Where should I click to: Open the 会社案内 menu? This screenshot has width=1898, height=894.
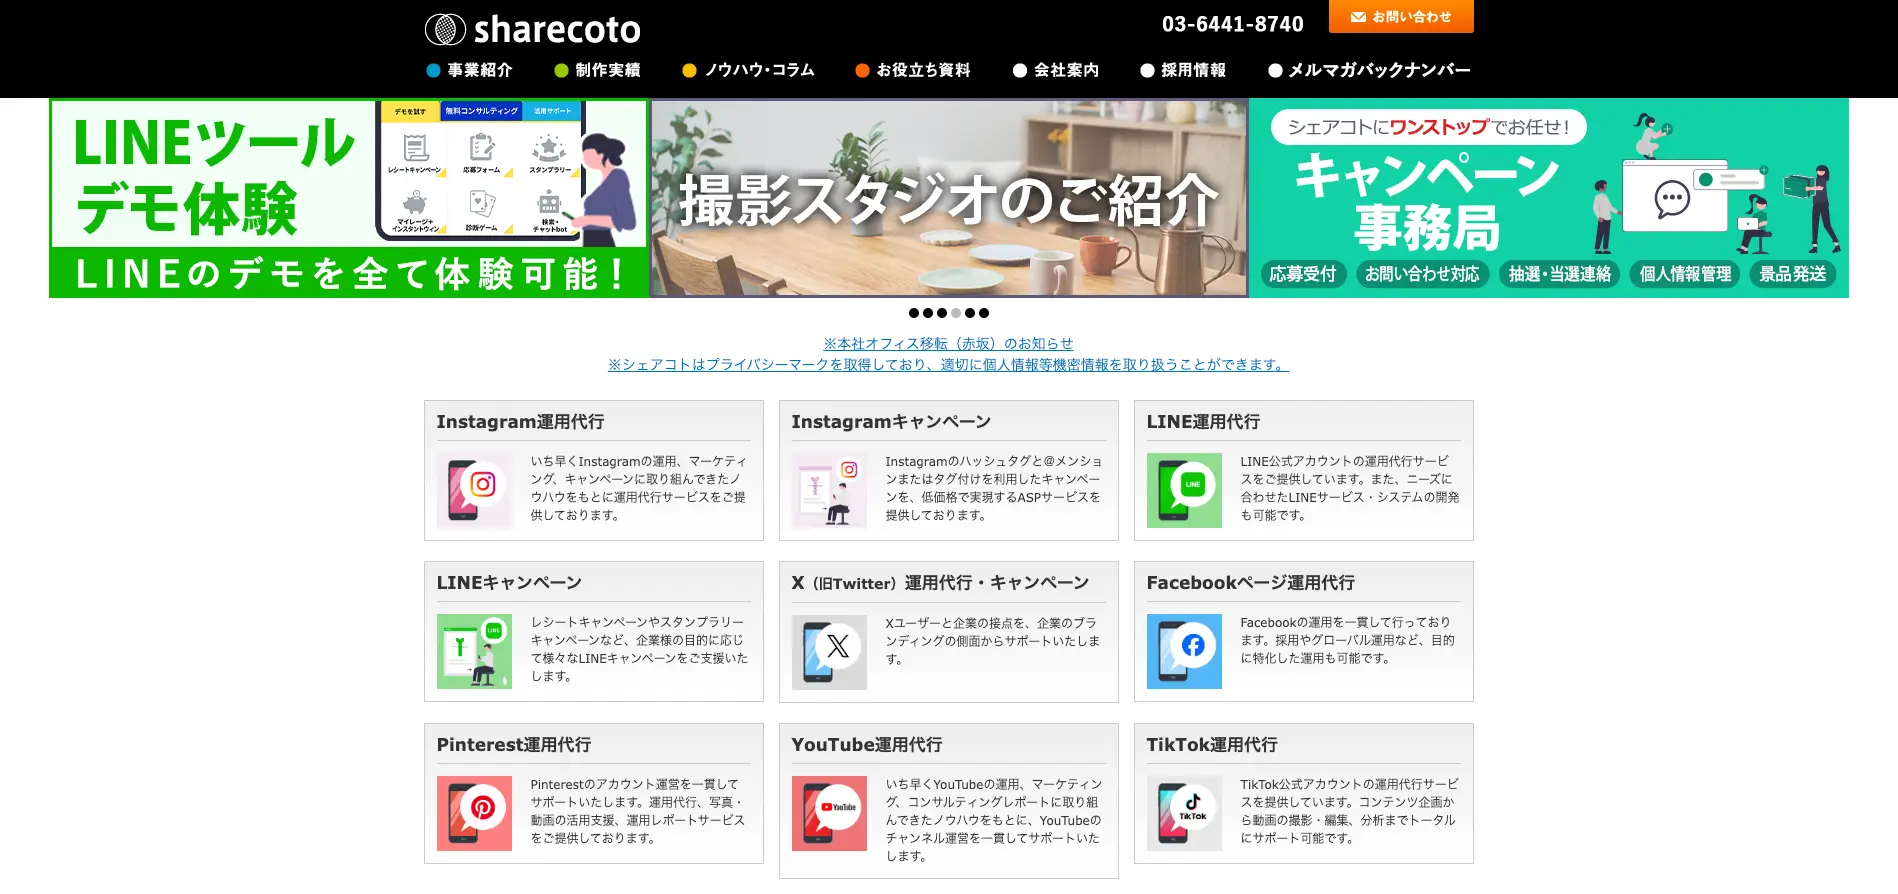click(x=1056, y=70)
